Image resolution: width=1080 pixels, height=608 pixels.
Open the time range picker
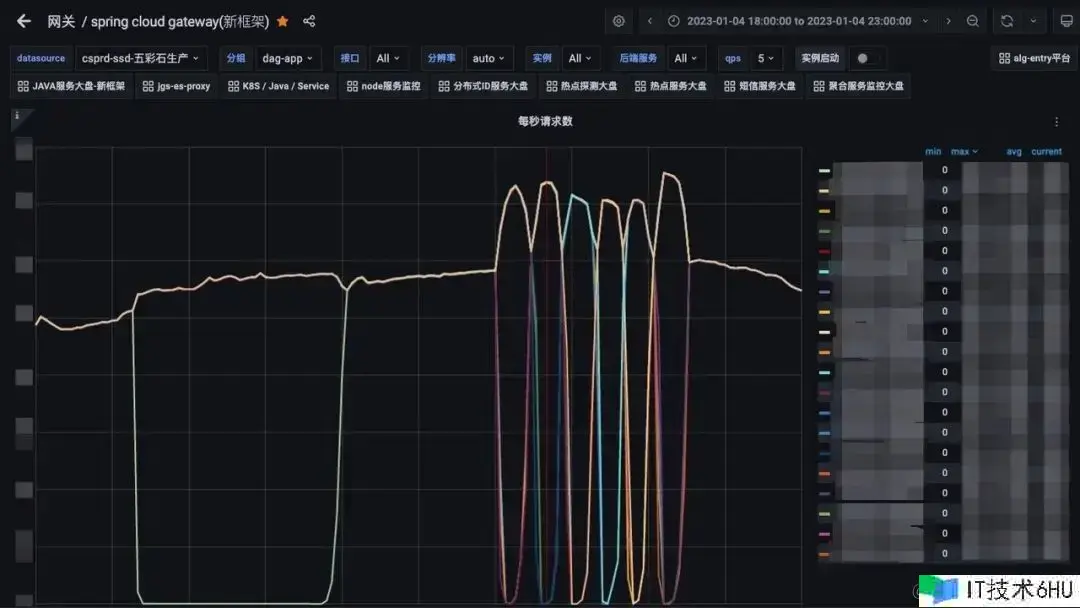798,21
